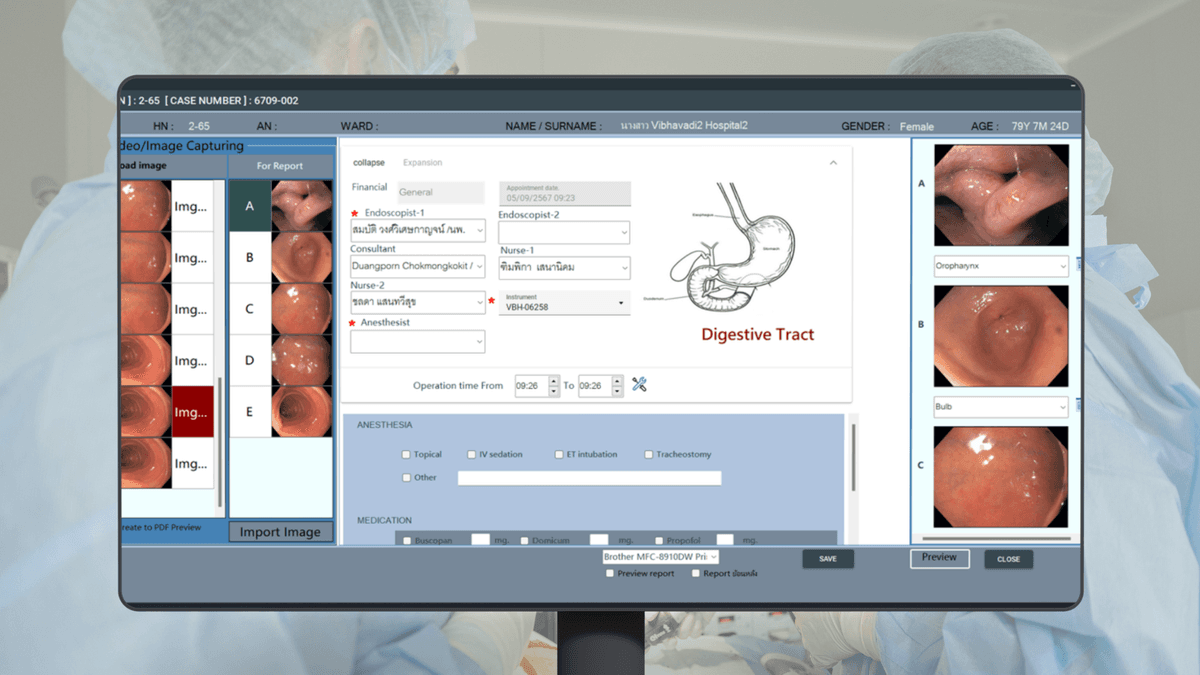Viewport: 1200px width, 675px height.
Task: Check the Buscopan medication checkbox
Action: [x=406, y=540]
